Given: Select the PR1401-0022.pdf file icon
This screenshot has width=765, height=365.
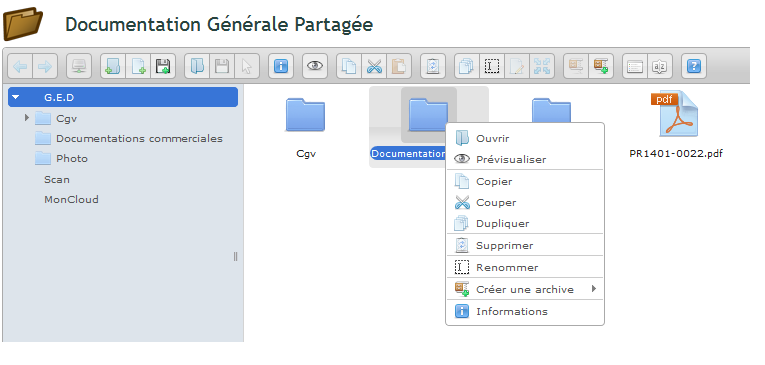Looking at the screenshot, I should (676, 114).
